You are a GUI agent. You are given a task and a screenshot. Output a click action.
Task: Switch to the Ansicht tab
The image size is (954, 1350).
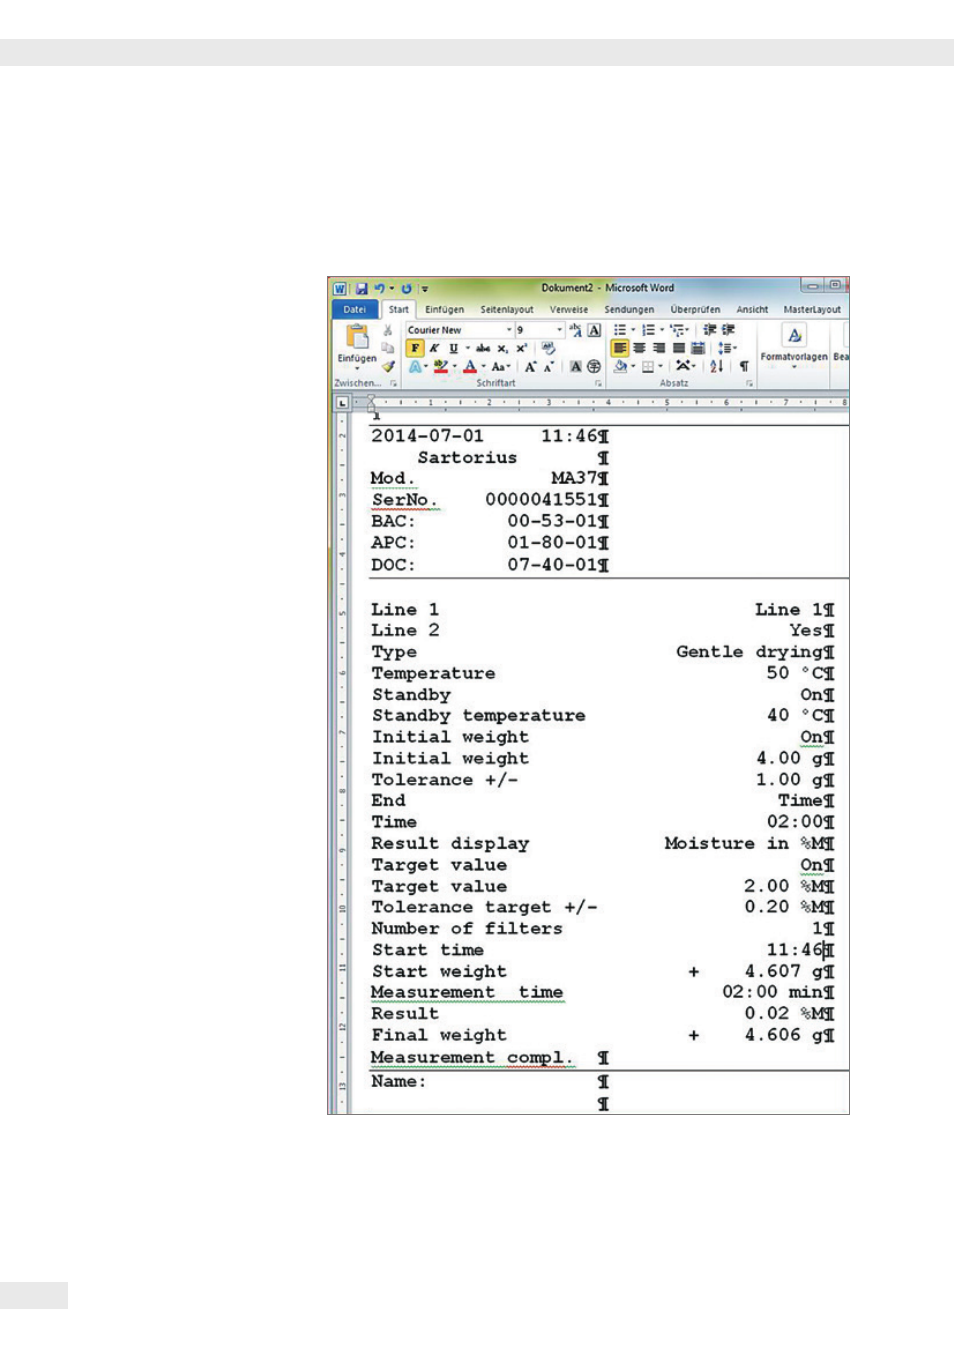point(752,310)
